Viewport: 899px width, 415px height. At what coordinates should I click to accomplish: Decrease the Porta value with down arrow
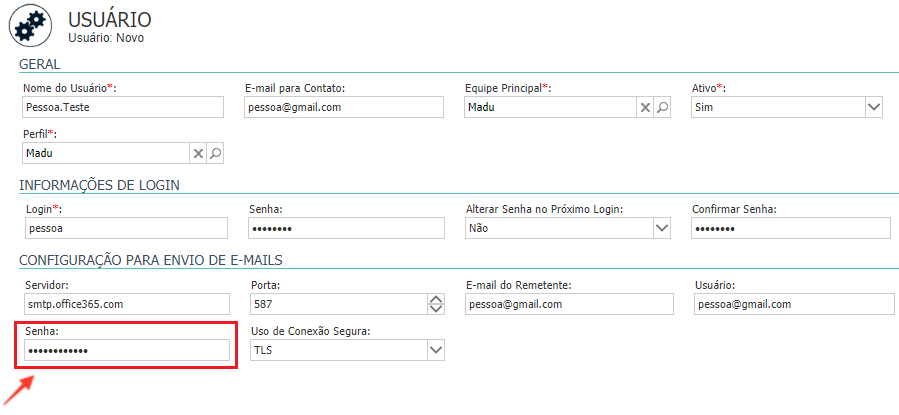click(x=436, y=309)
